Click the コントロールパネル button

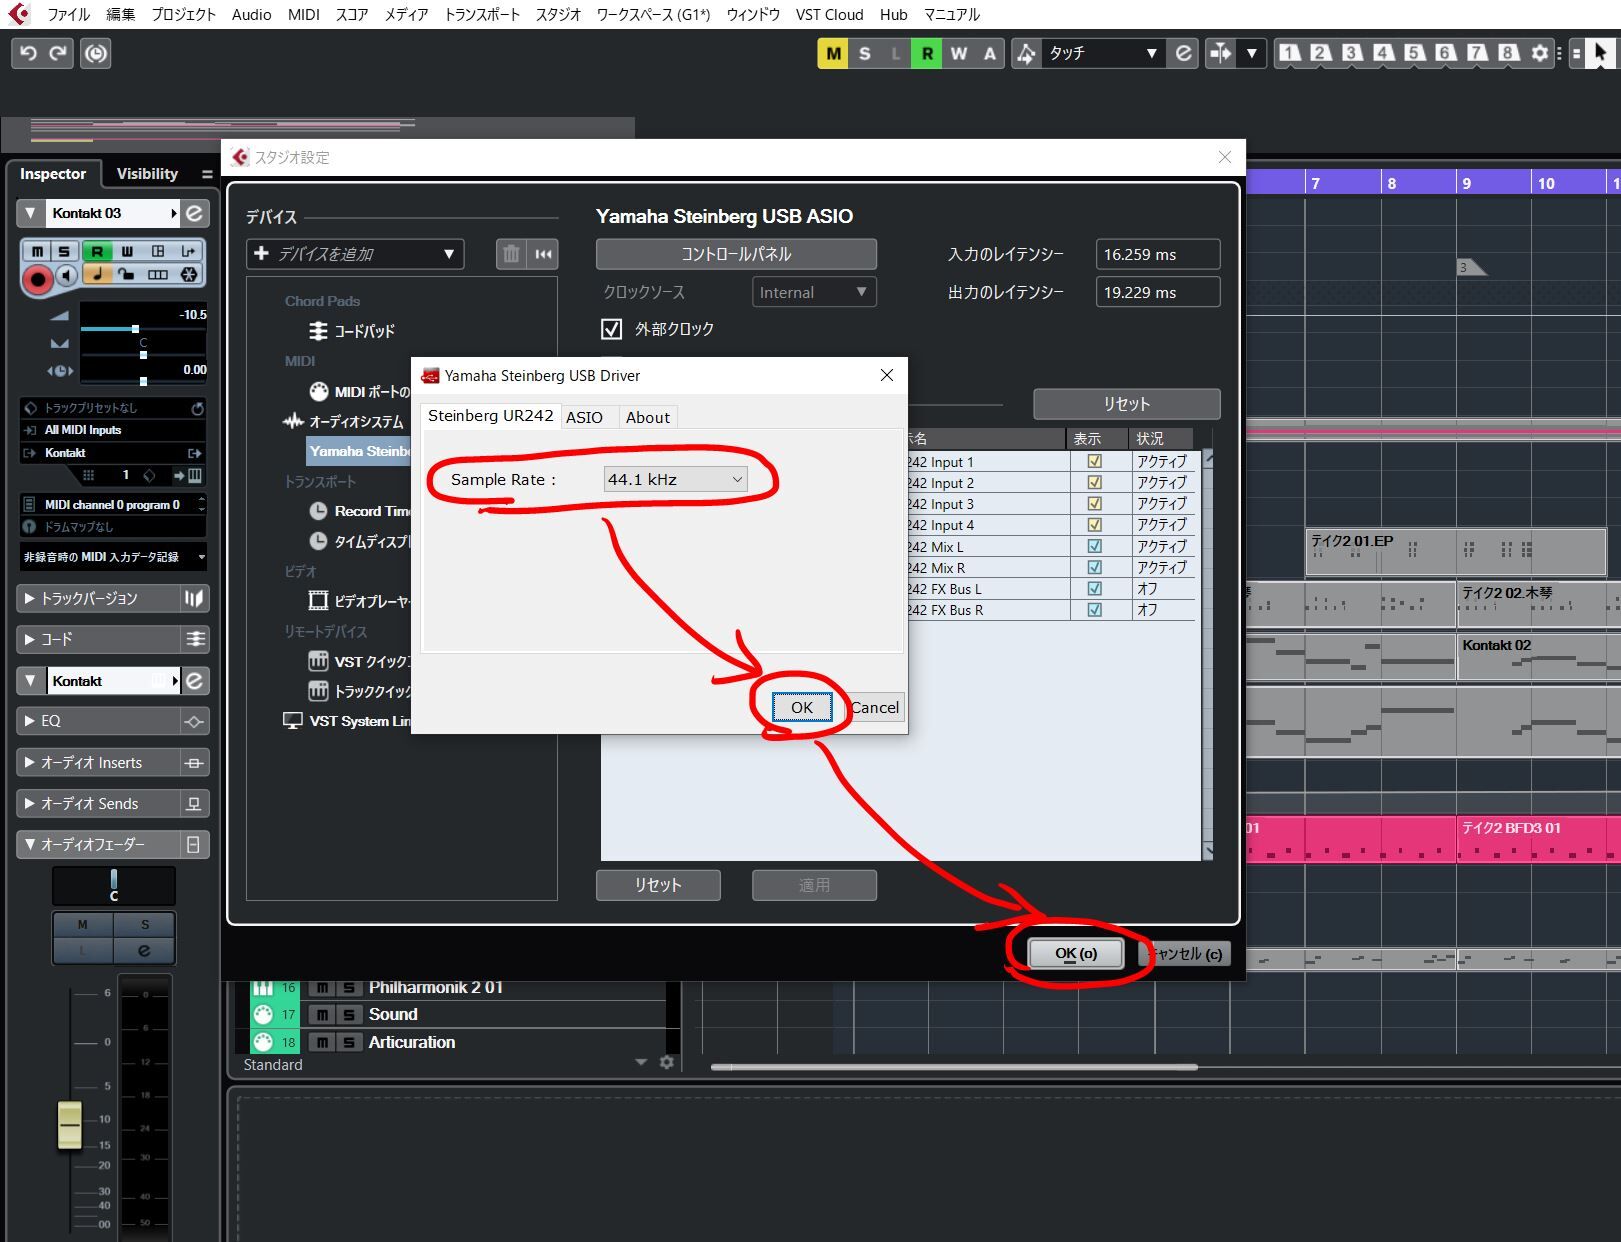point(736,254)
